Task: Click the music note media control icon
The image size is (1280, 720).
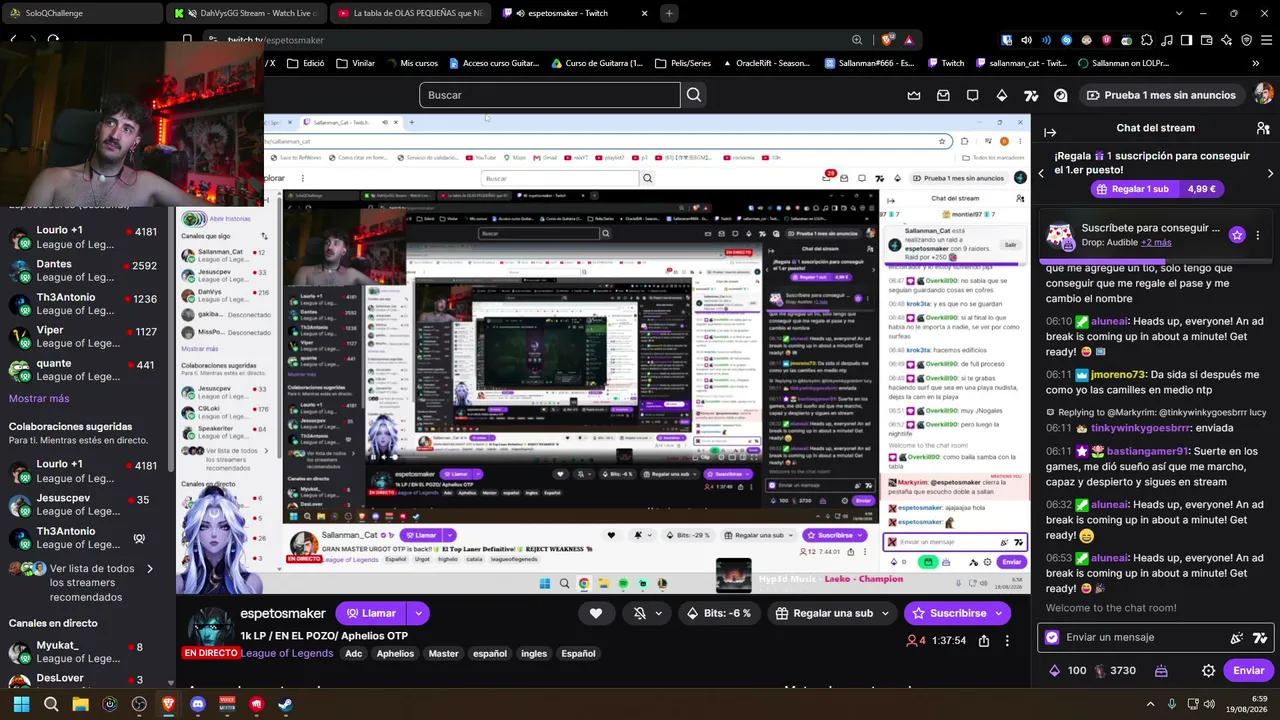Action: pos(1166,40)
